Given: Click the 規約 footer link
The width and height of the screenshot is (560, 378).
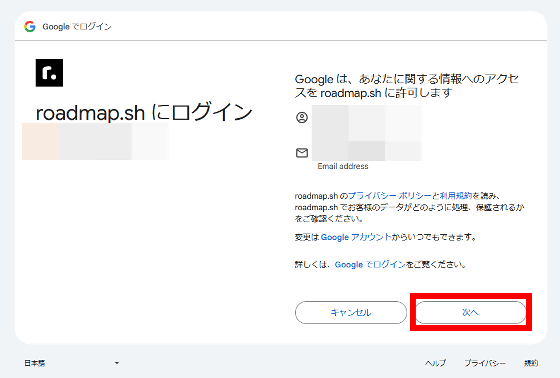Looking at the screenshot, I should click(531, 363).
